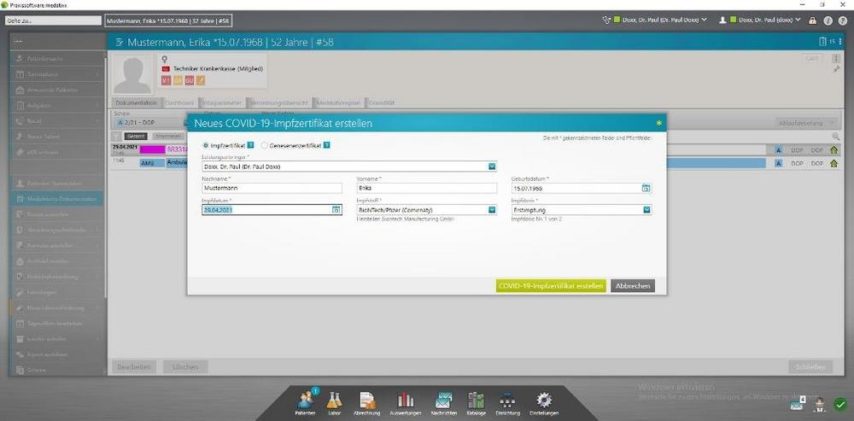Viewport: 854px width, 421px height.
Task: Click into the Nachname input field
Action: (x=272, y=188)
